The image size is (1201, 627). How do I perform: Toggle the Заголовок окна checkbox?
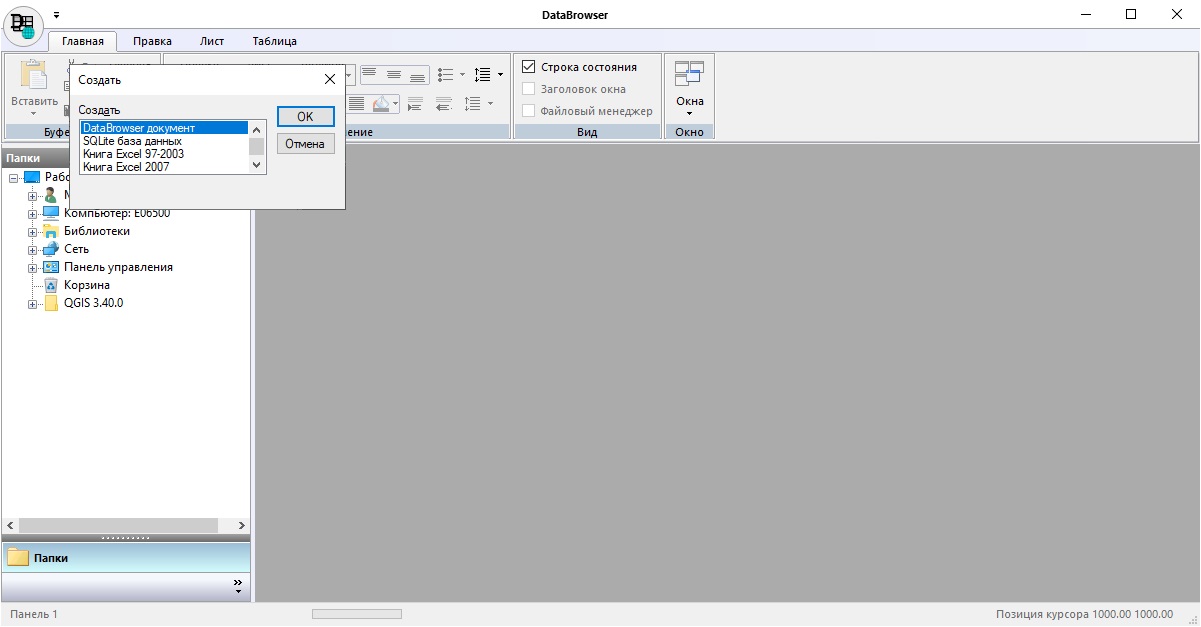click(529, 89)
